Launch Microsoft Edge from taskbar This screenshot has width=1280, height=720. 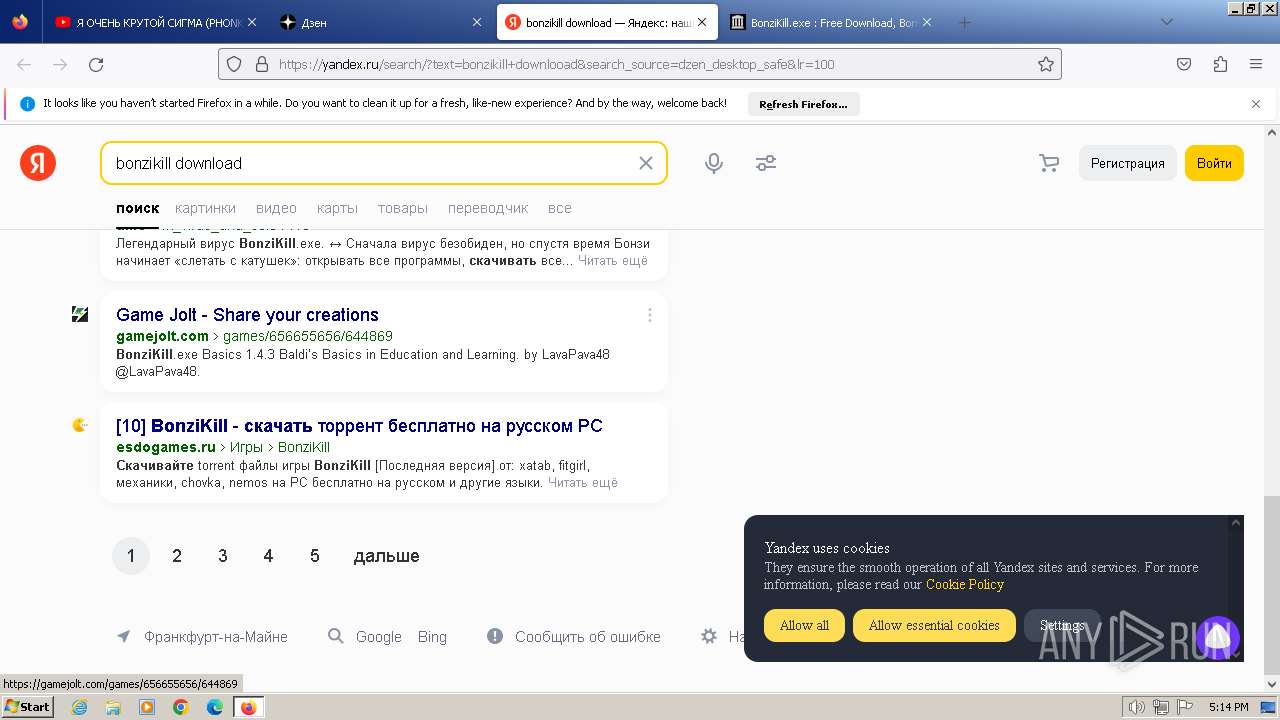tap(215, 707)
